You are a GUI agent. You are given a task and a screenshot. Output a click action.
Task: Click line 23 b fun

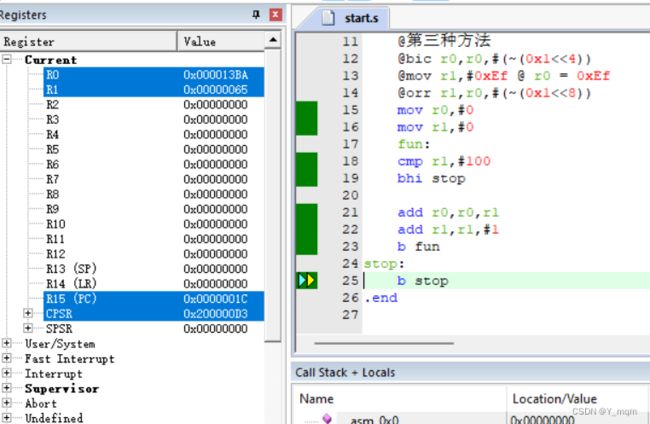(x=418, y=246)
